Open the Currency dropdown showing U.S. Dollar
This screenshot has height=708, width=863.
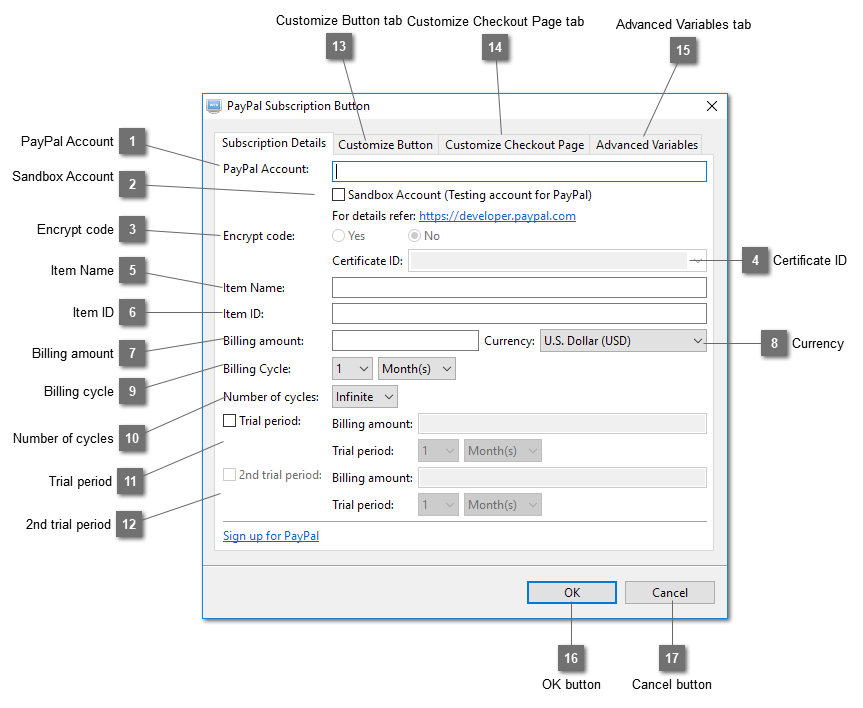pos(623,341)
